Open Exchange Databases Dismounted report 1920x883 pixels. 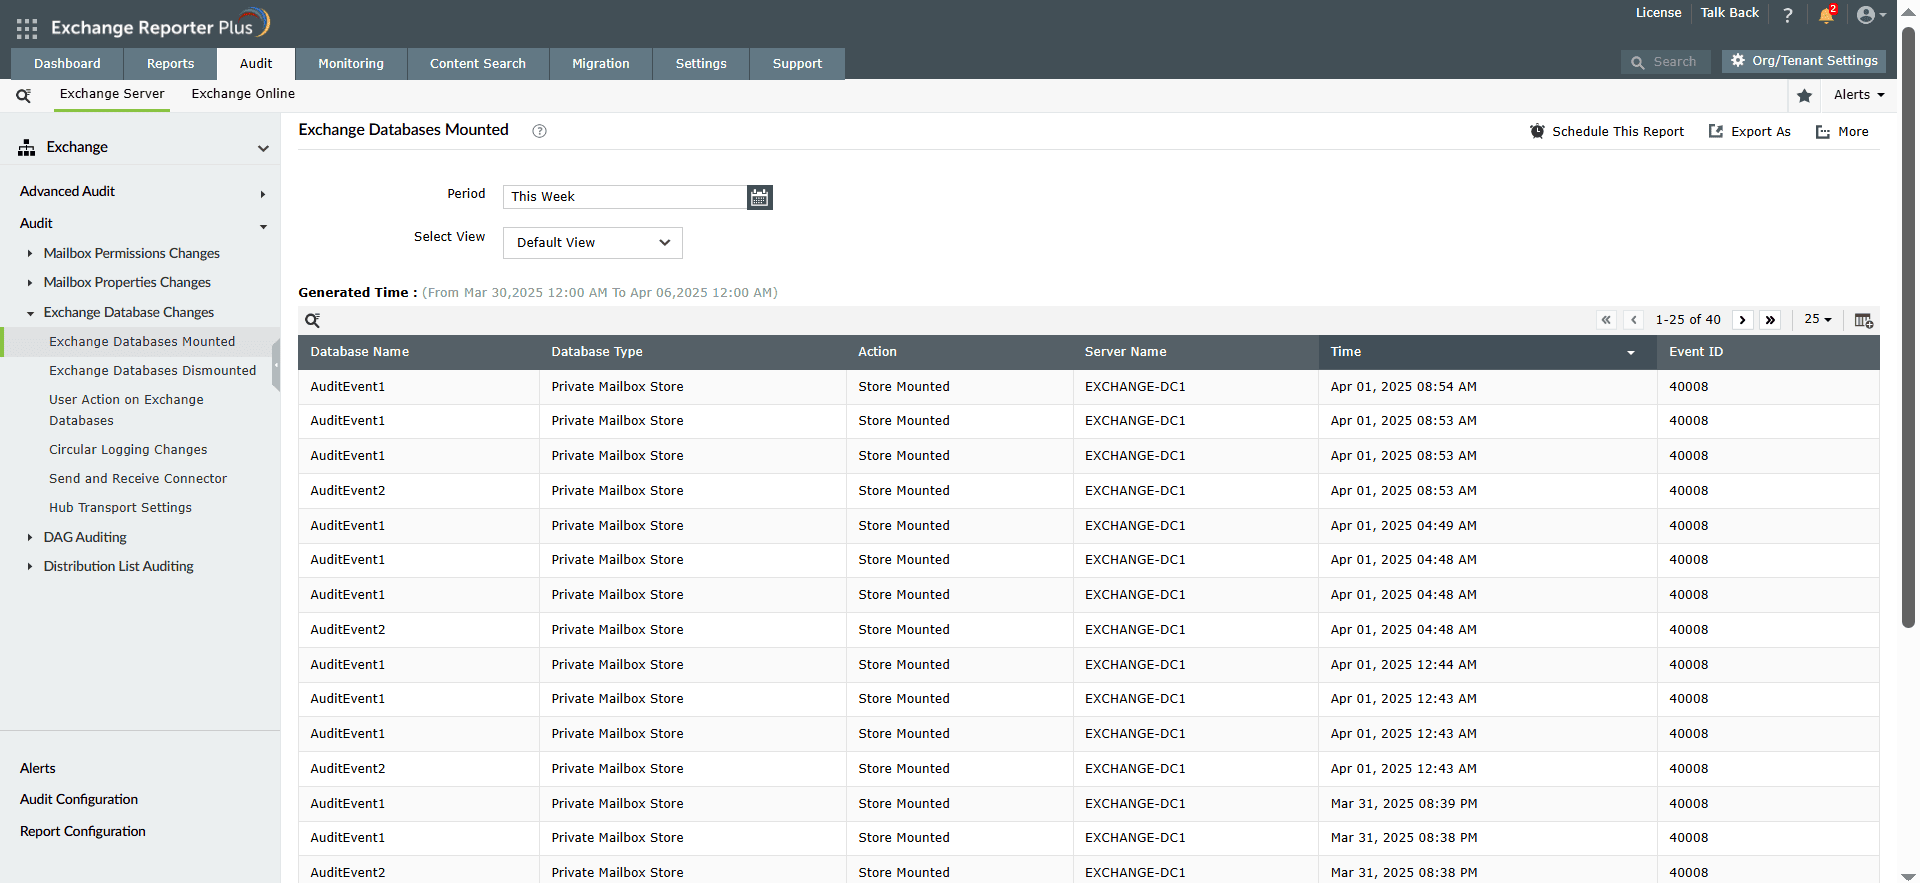pos(153,371)
